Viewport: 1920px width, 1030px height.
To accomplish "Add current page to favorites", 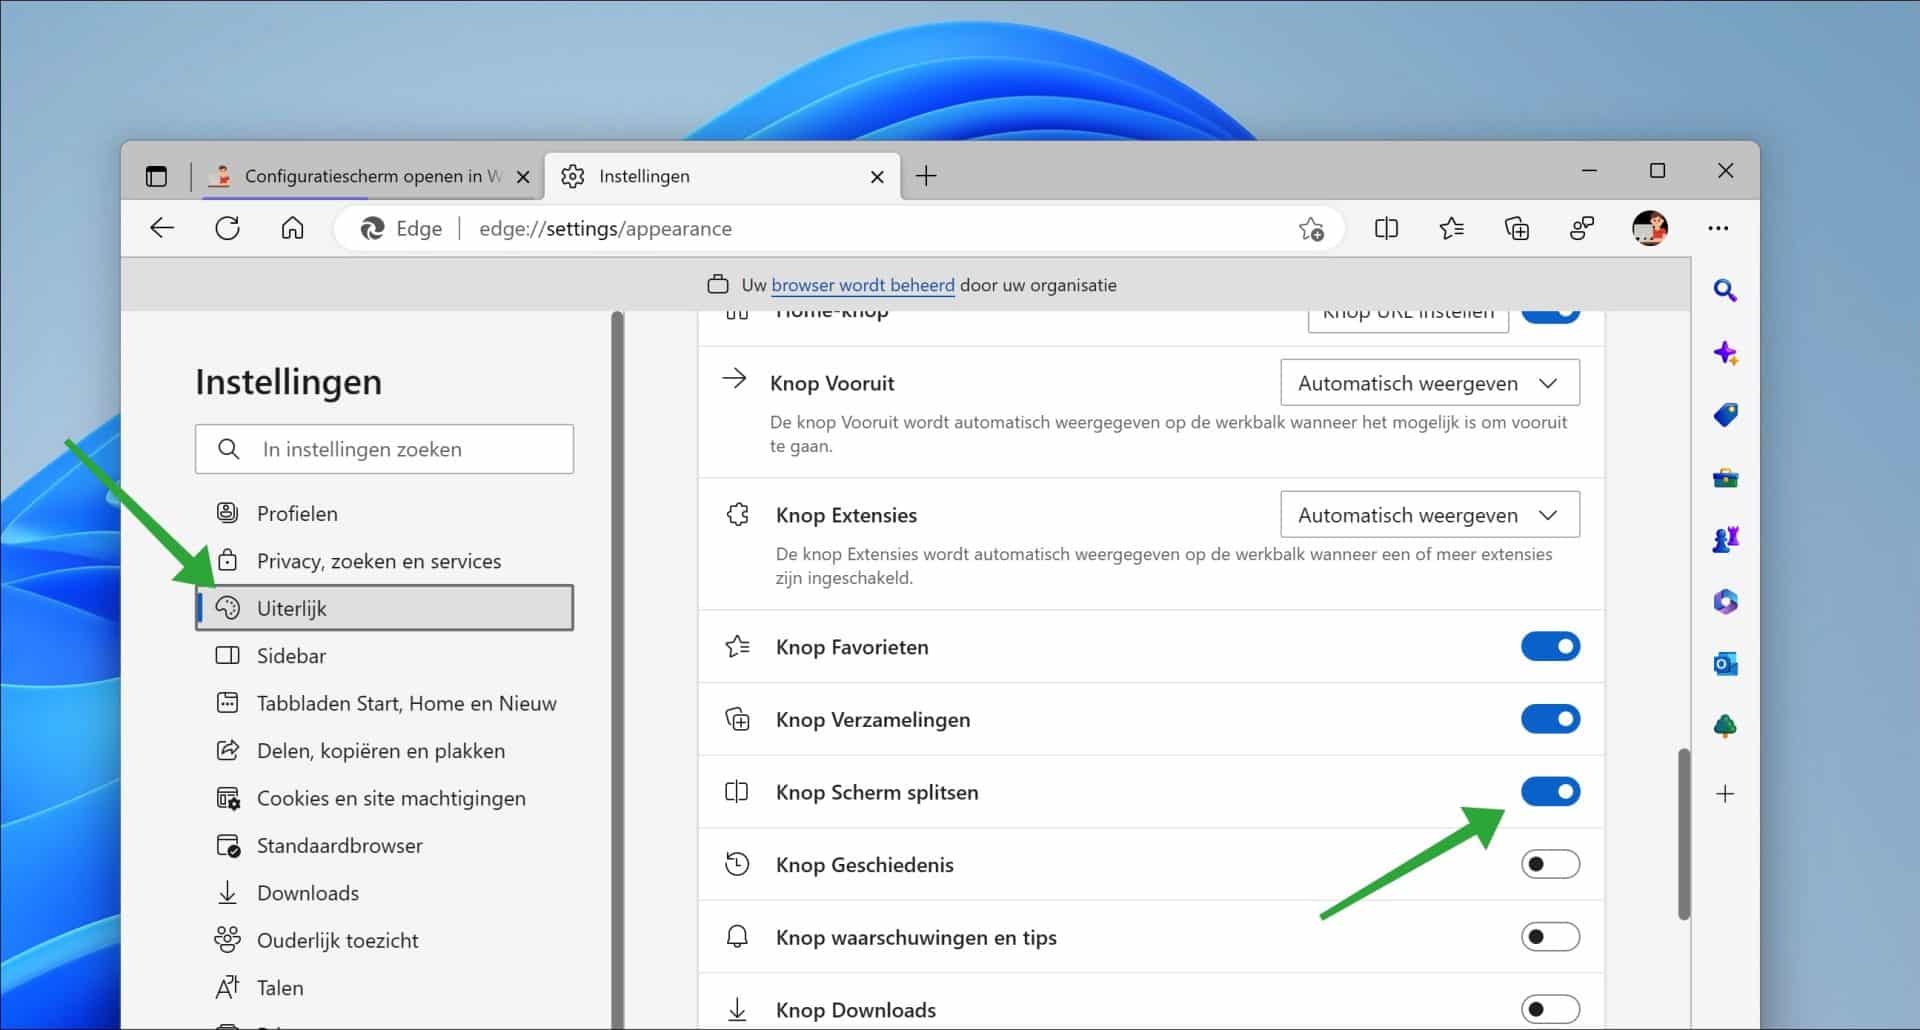I will pyautogui.click(x=1313, y=228).
